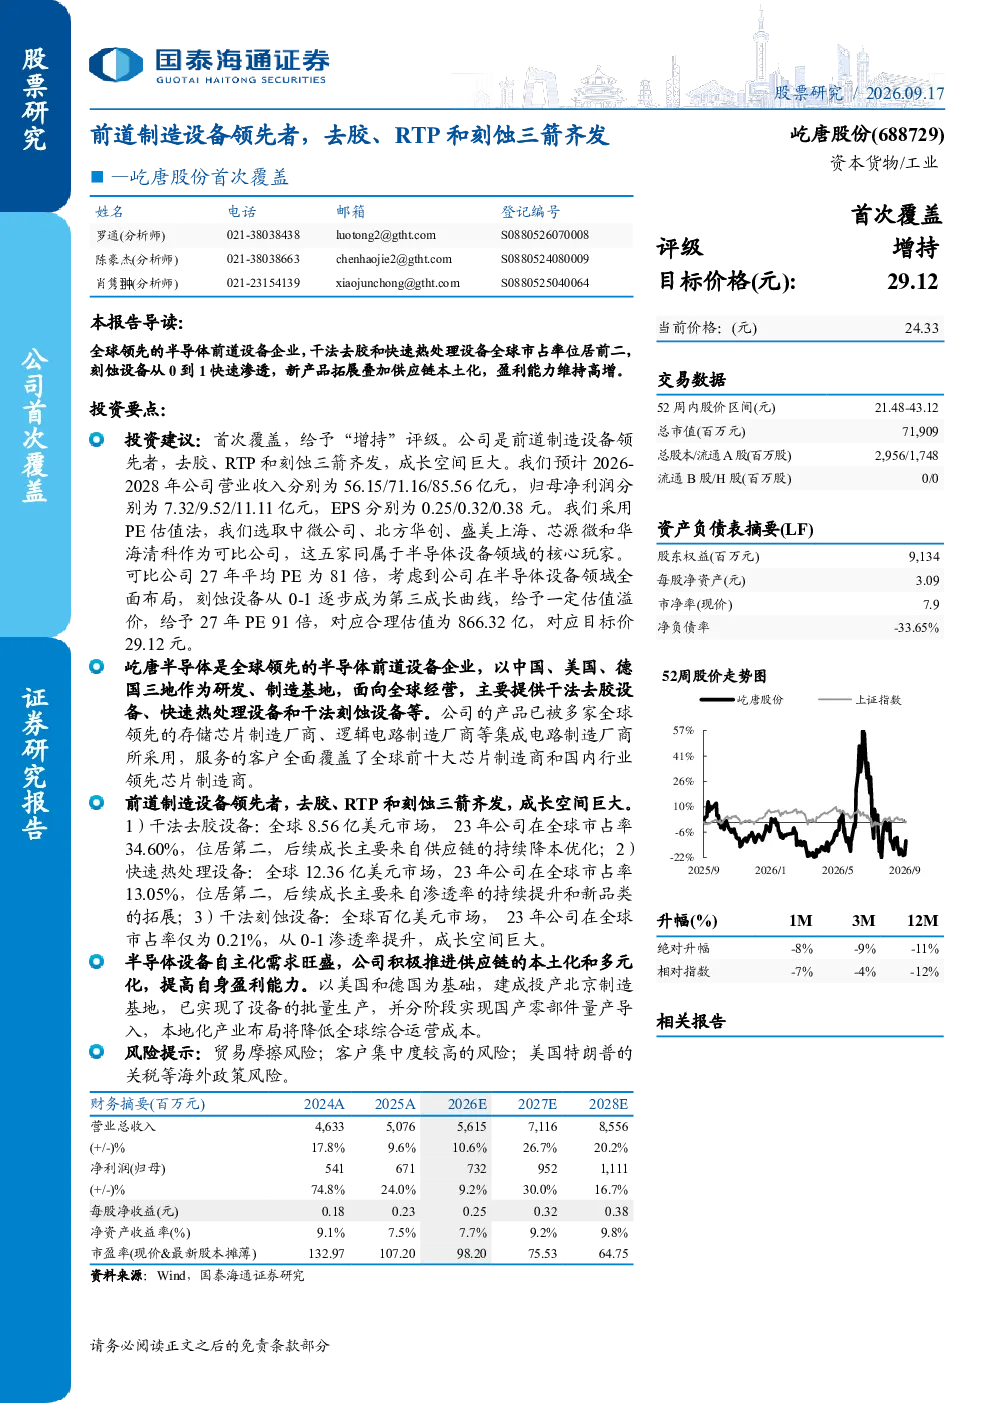Click the 公司首次覆盖 left sidebar tab
Screen dimensions: 992x1403
click(35, 424)
